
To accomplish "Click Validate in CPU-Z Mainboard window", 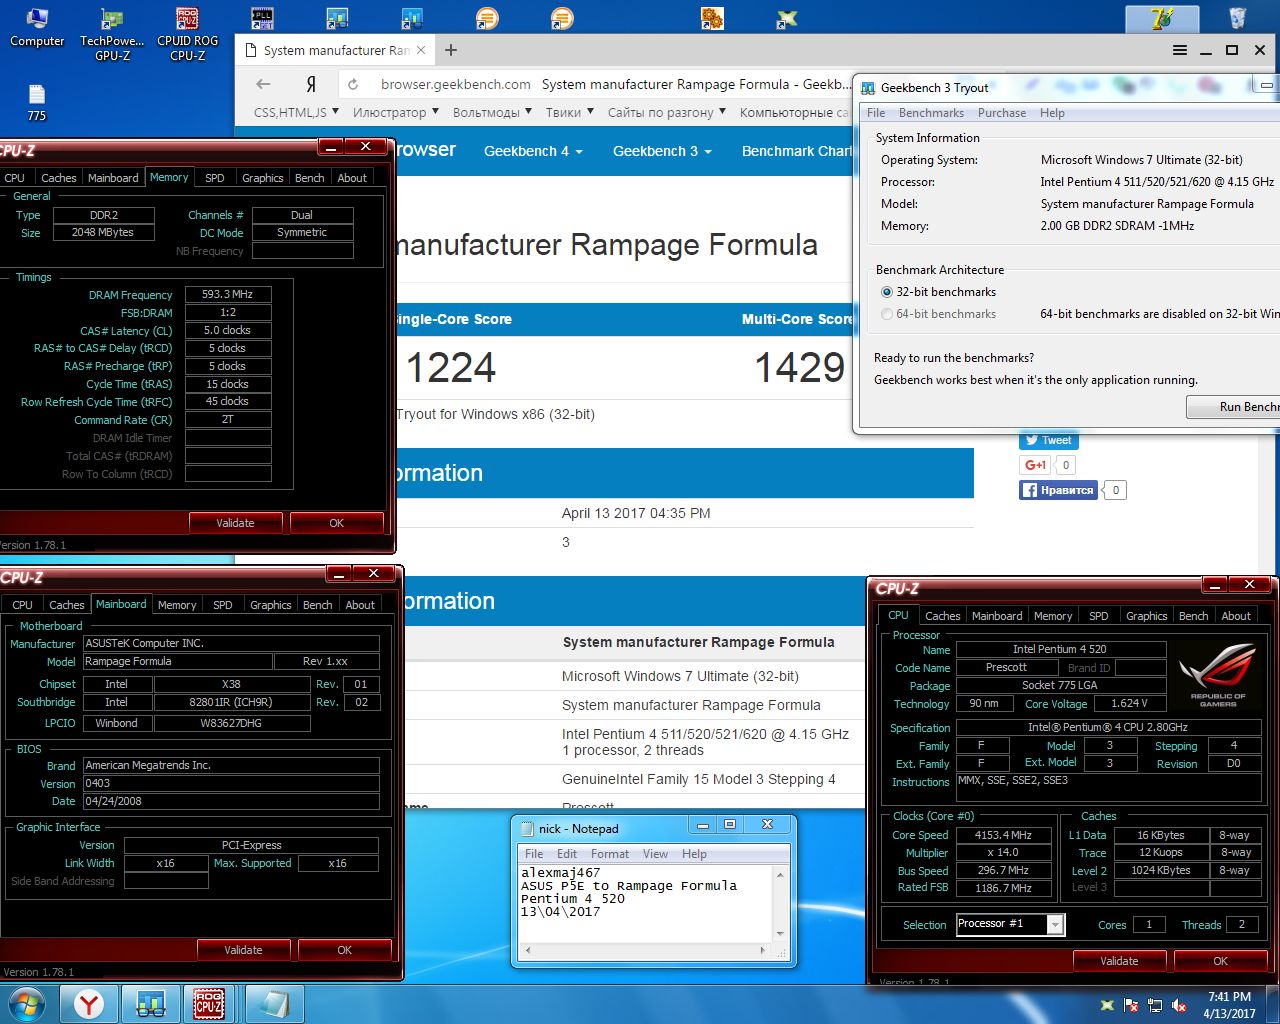I will click(243, 950).
